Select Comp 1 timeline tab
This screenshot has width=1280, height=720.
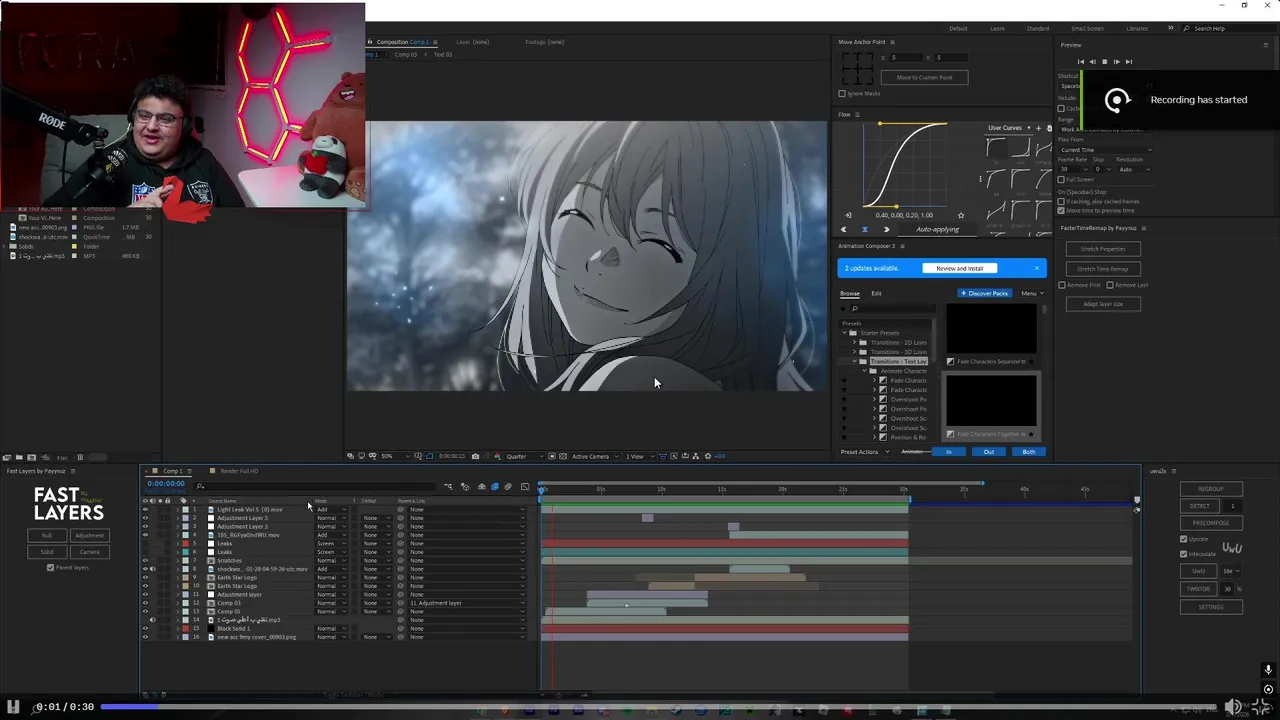click(172, 471)
